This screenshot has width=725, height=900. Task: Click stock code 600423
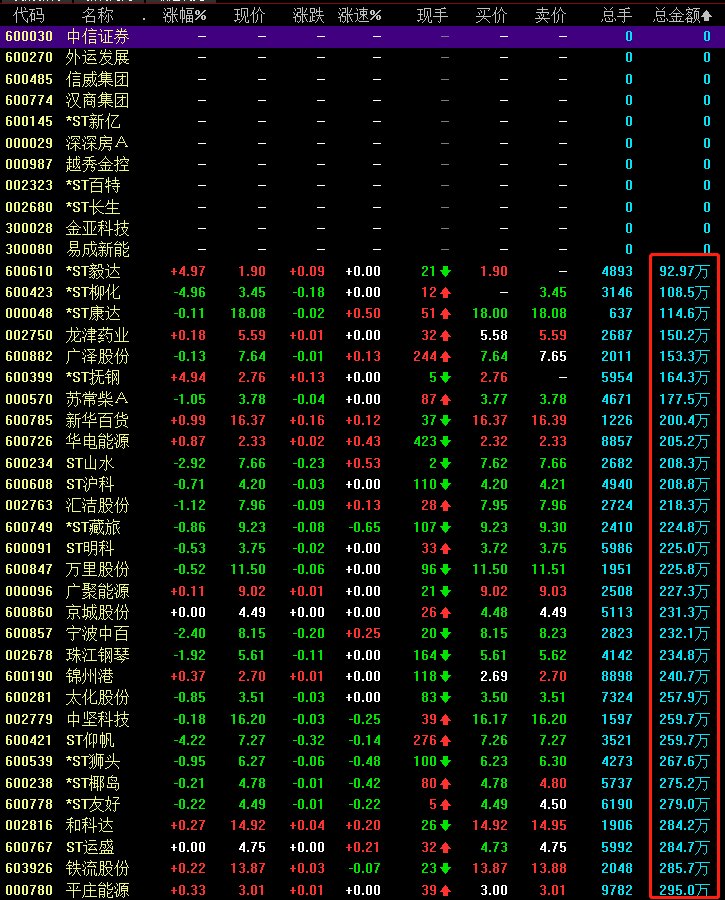point(29,292)
